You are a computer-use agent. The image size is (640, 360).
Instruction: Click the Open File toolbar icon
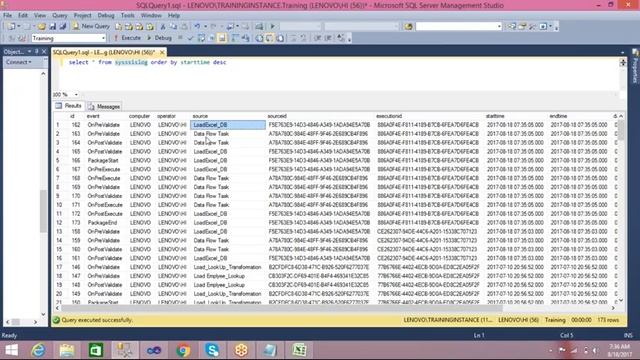pos(42,27)
